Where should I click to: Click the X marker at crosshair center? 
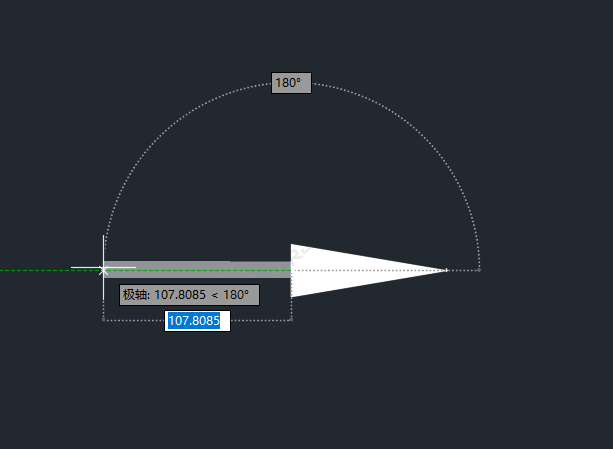103,270
